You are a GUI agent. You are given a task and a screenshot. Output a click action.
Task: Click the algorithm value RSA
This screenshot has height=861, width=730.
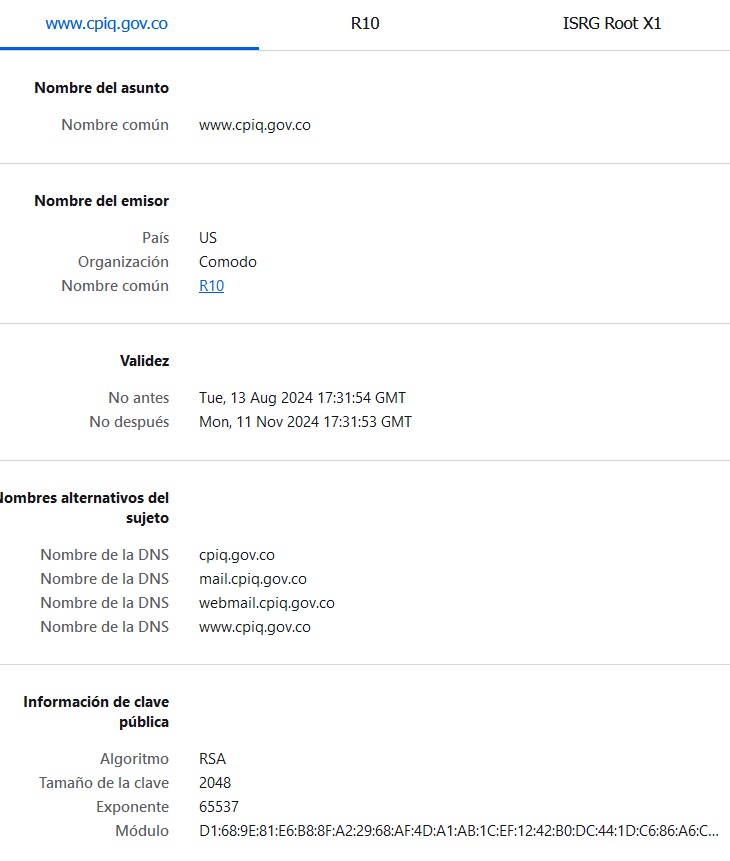click(x=212, y=759)
